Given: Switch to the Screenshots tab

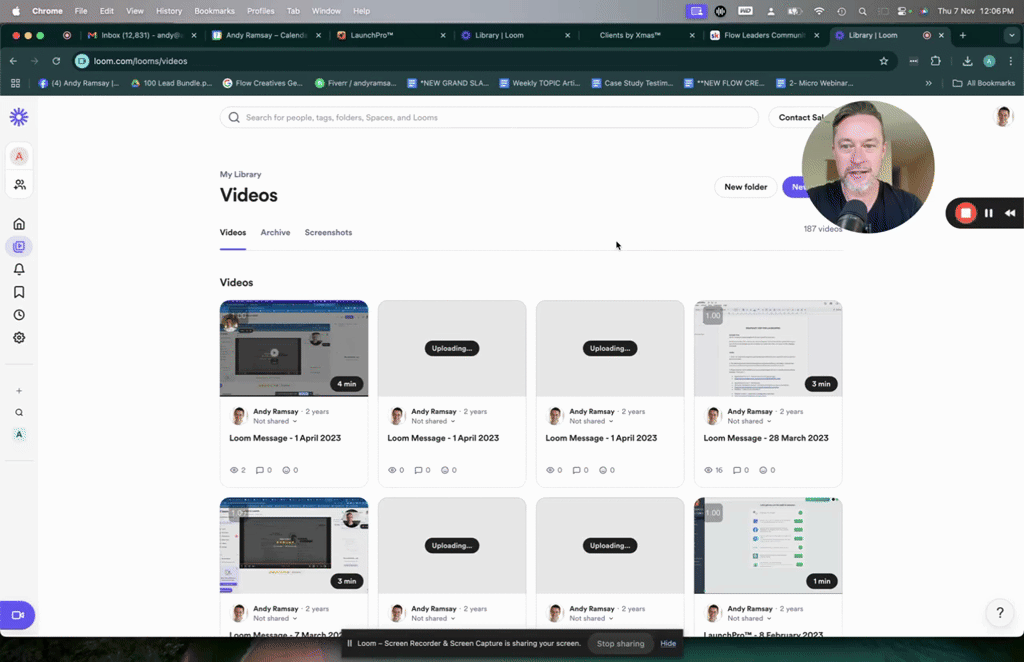Looking at the screenshot, I should [328, 232].
